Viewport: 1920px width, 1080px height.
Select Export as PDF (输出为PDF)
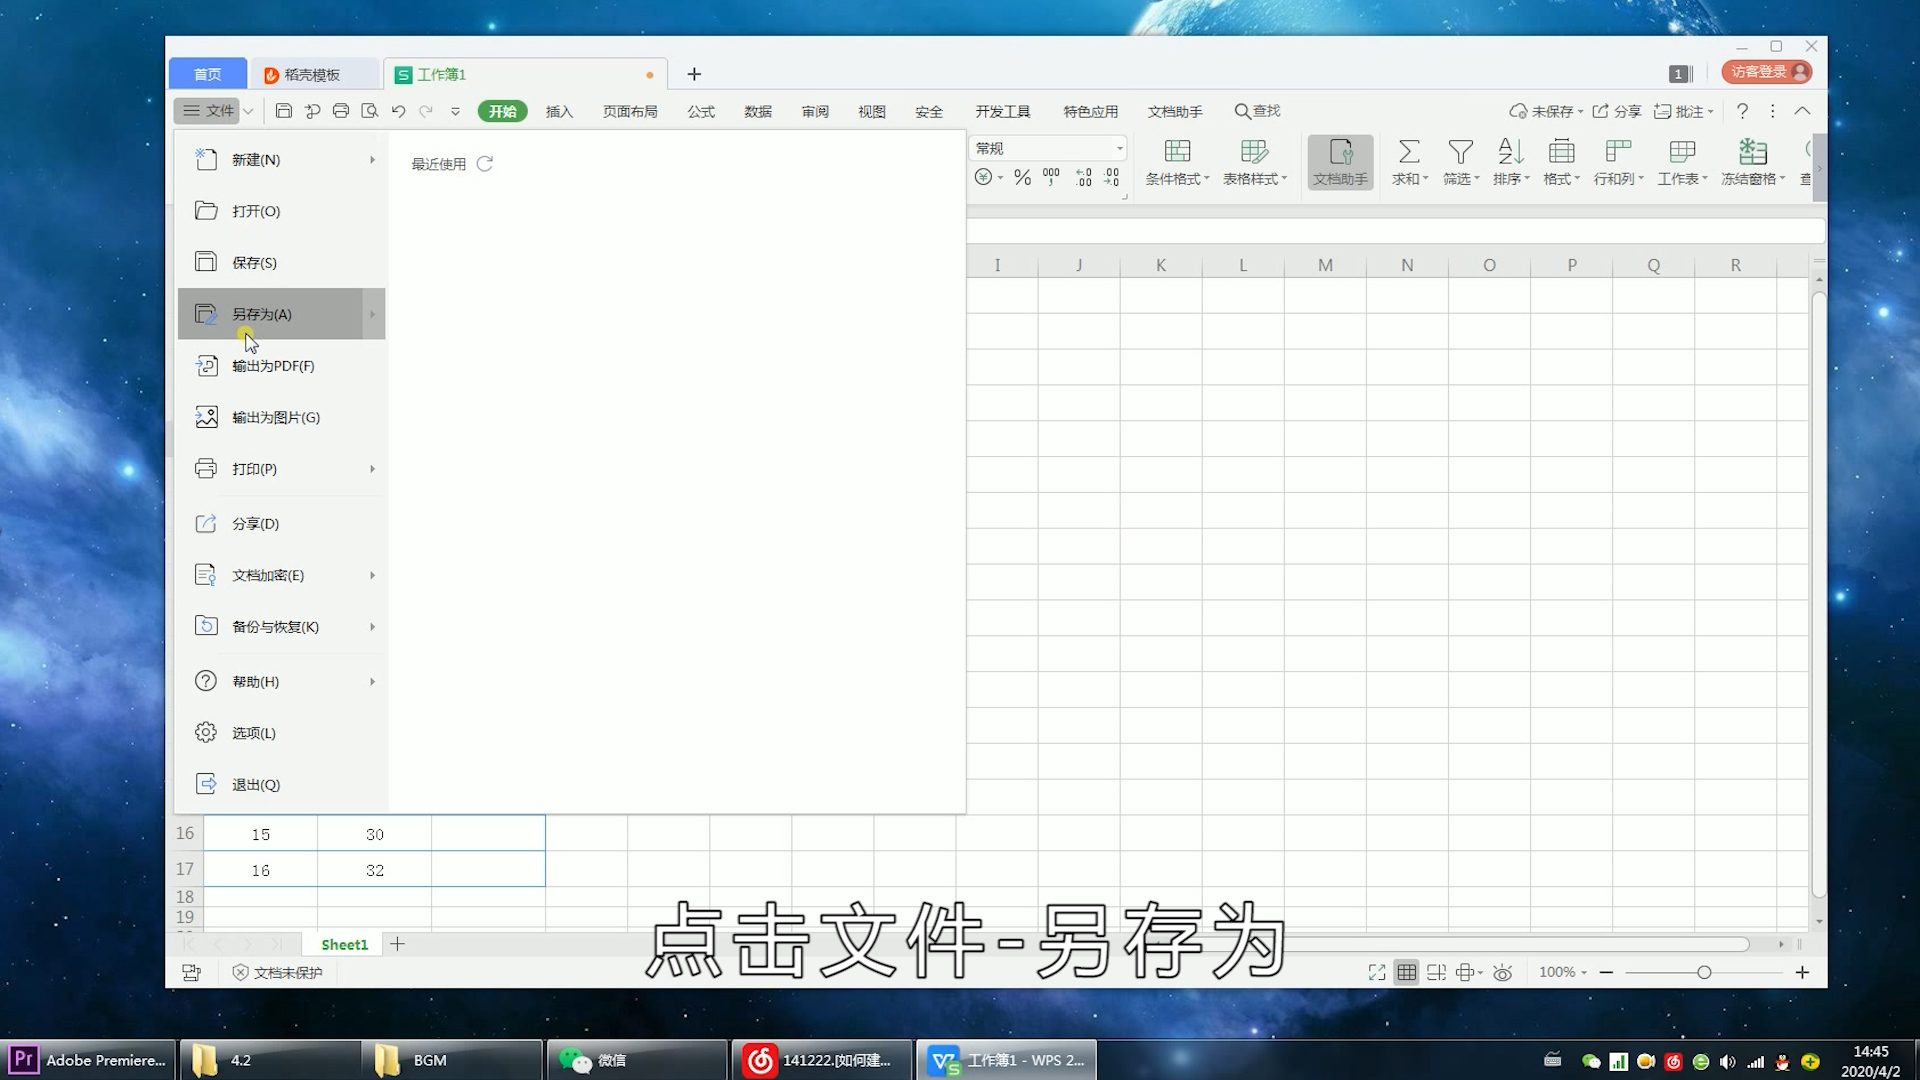(x=281, y=366)
